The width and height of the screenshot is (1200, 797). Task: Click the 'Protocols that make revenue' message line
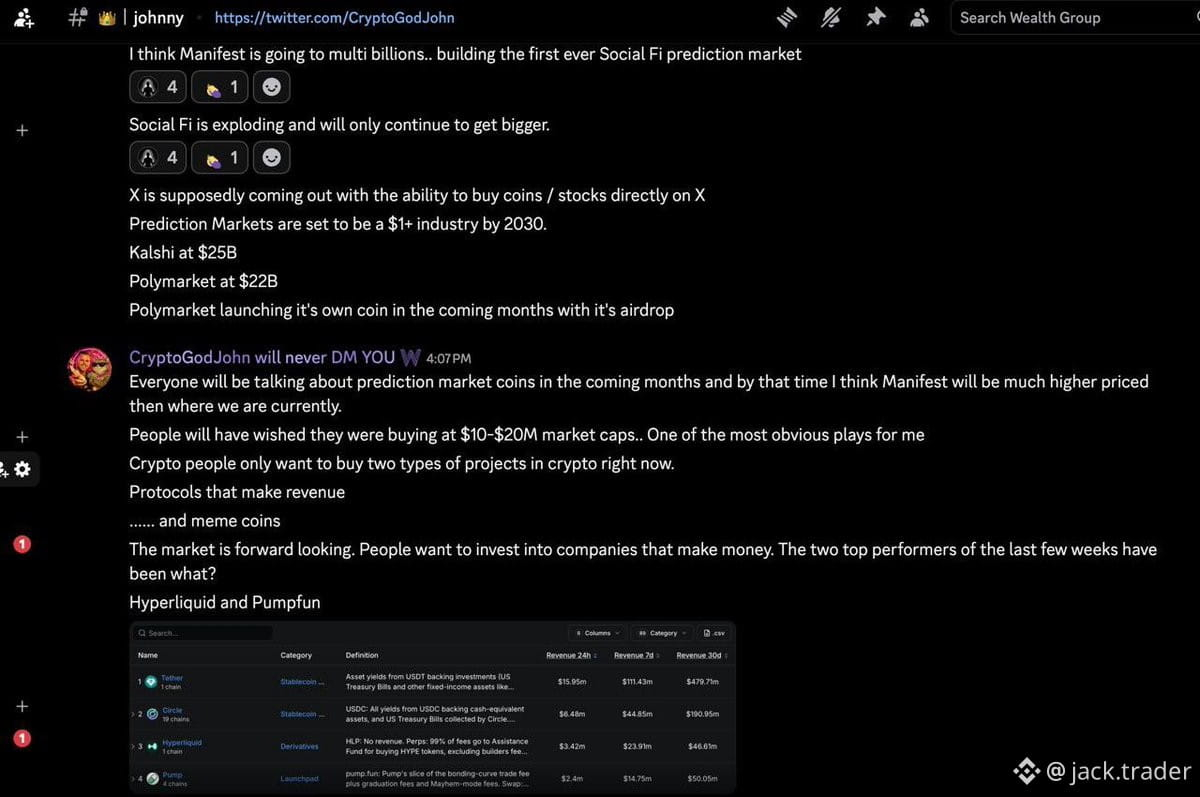point(237,492)
